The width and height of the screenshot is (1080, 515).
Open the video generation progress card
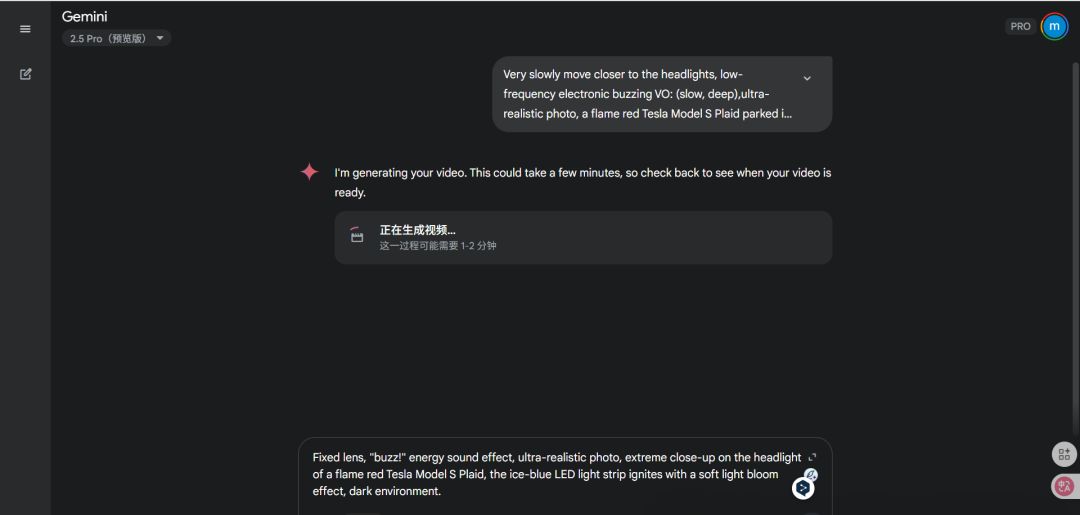coord(583,237)
